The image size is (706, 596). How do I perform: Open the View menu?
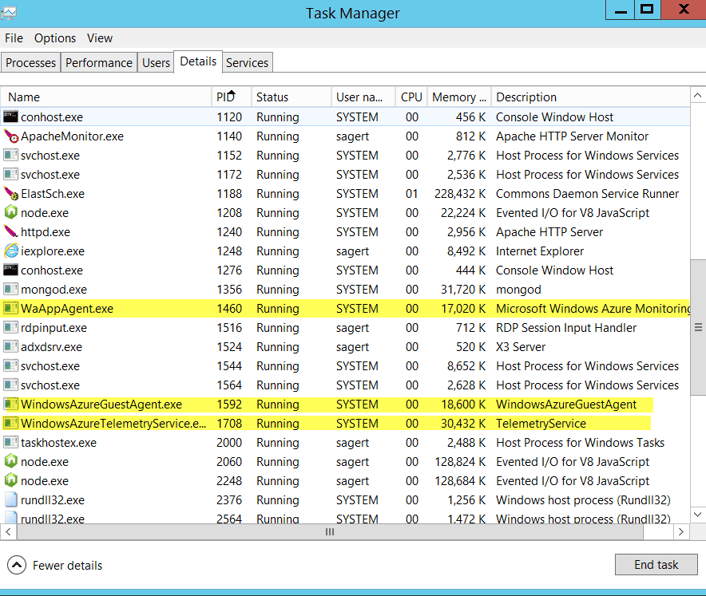100,38
